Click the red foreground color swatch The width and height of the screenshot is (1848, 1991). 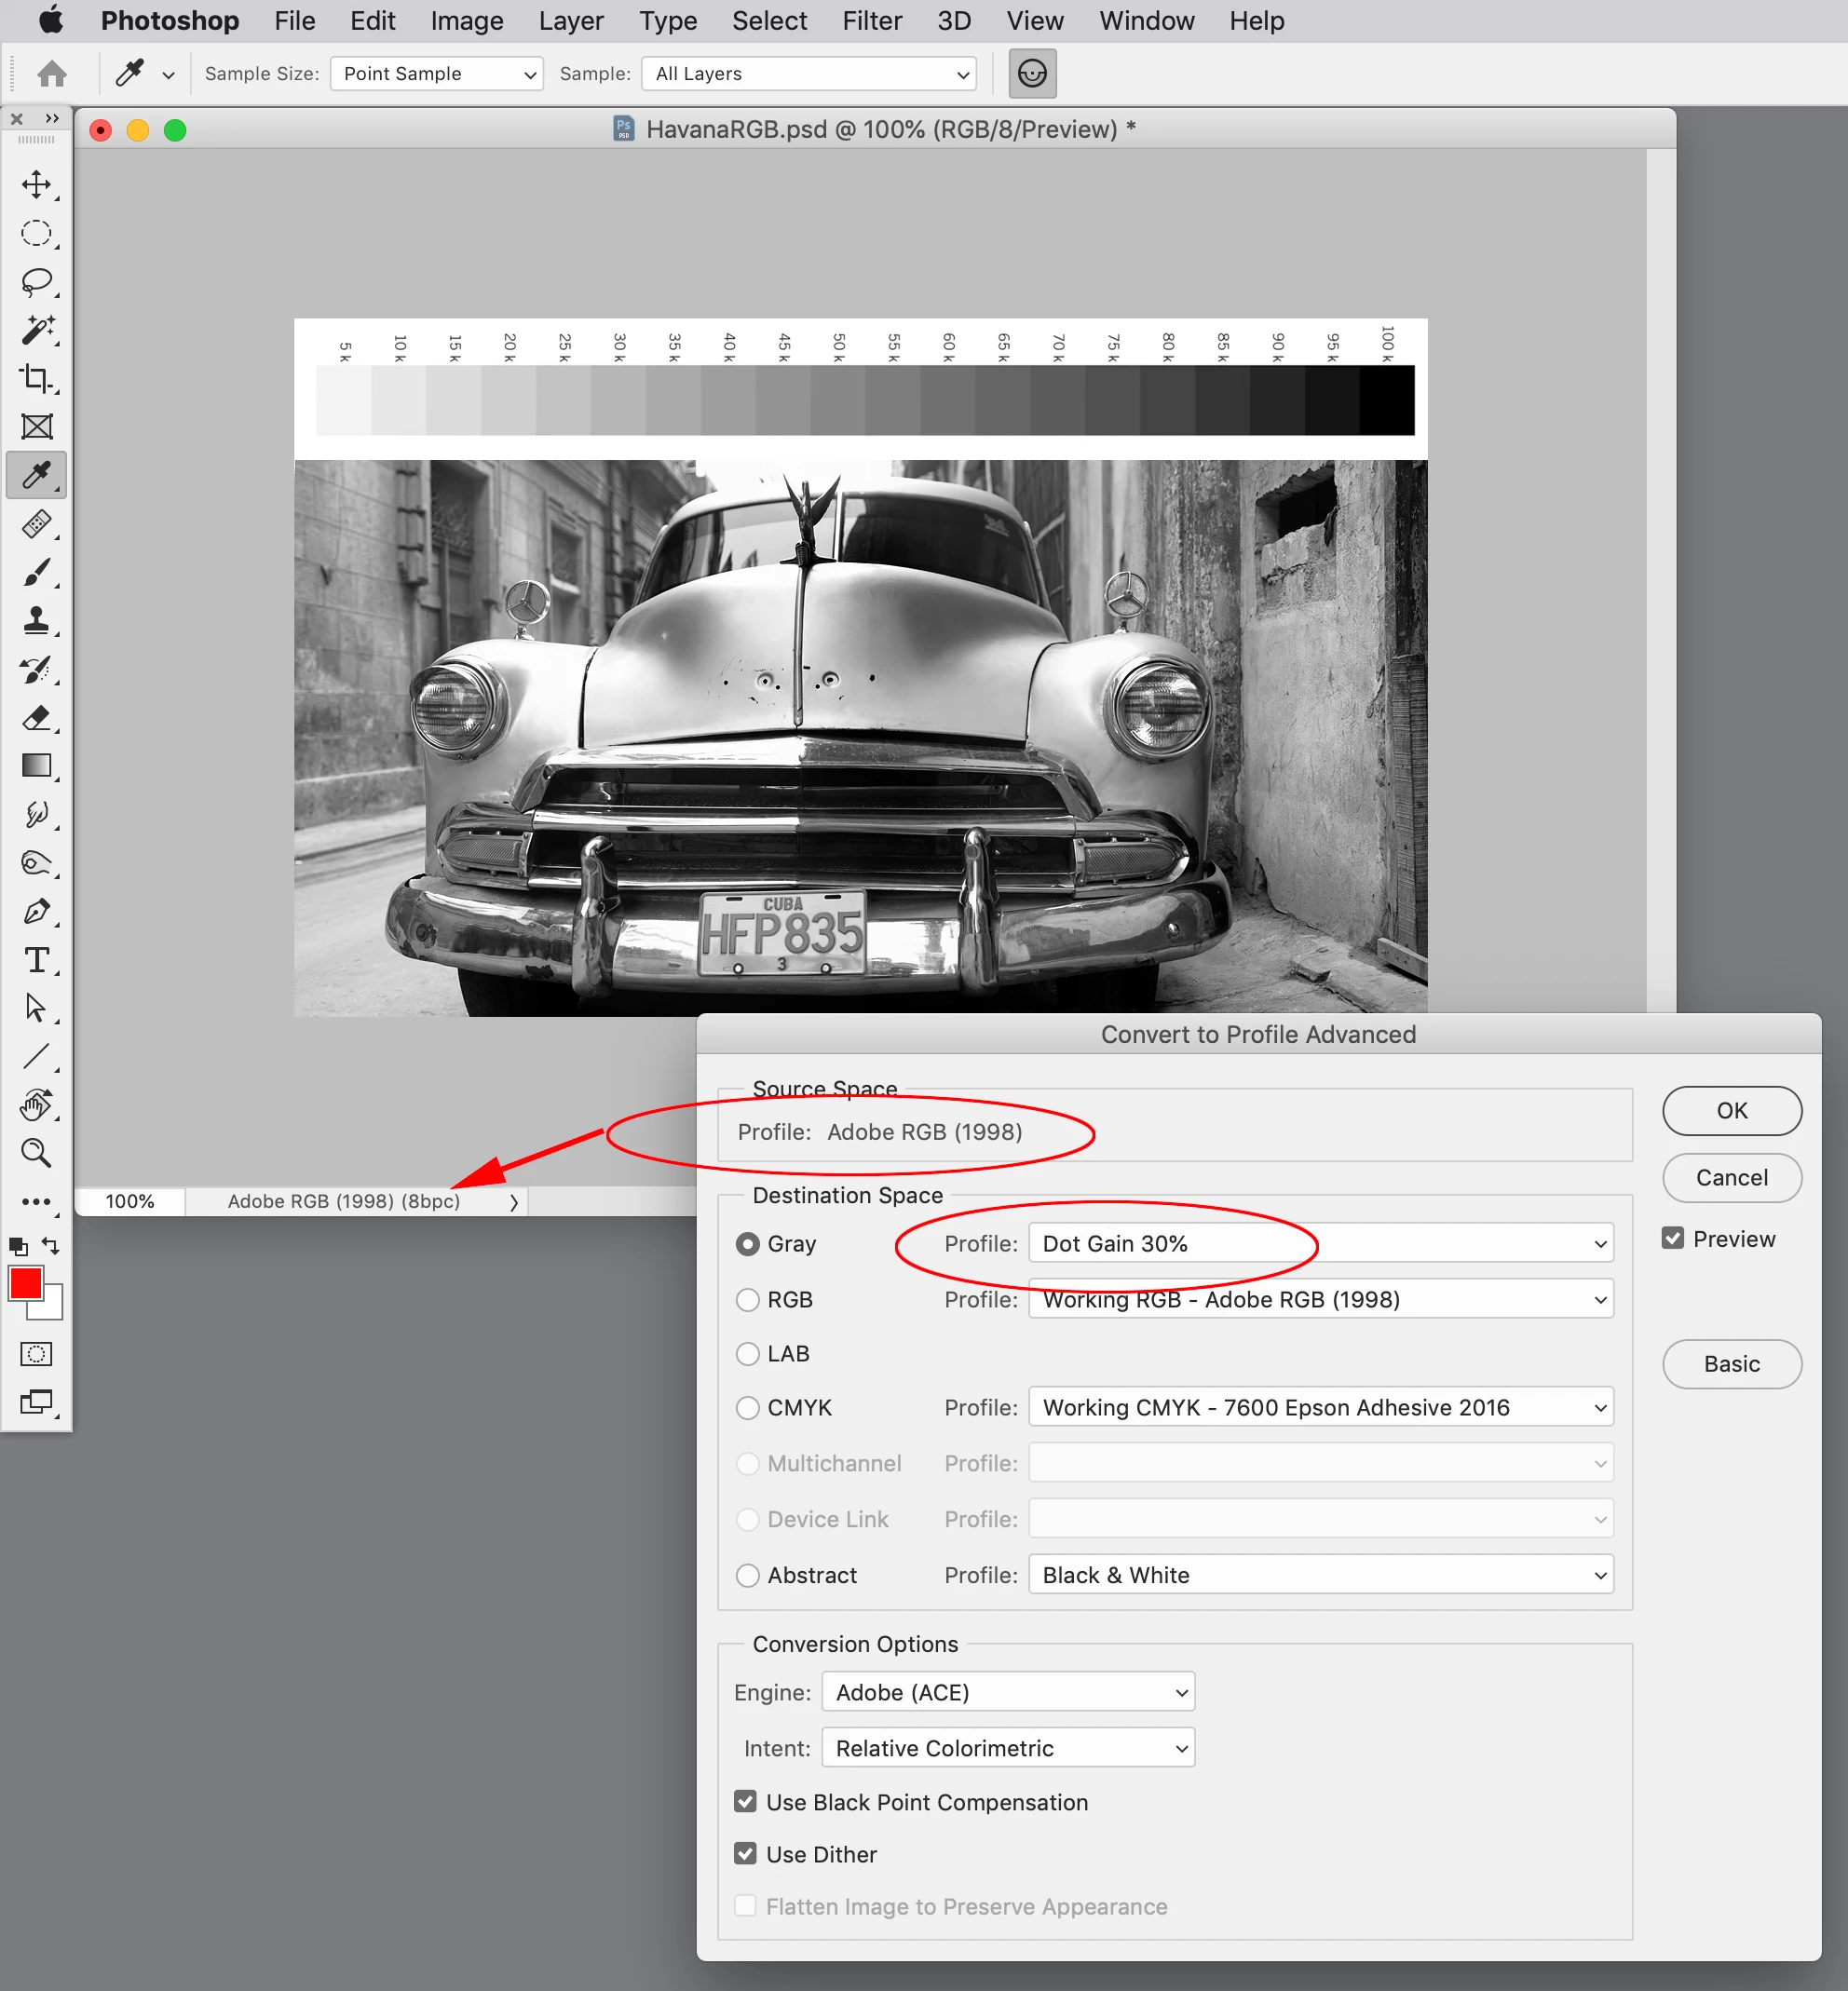tap(25, 1283)
